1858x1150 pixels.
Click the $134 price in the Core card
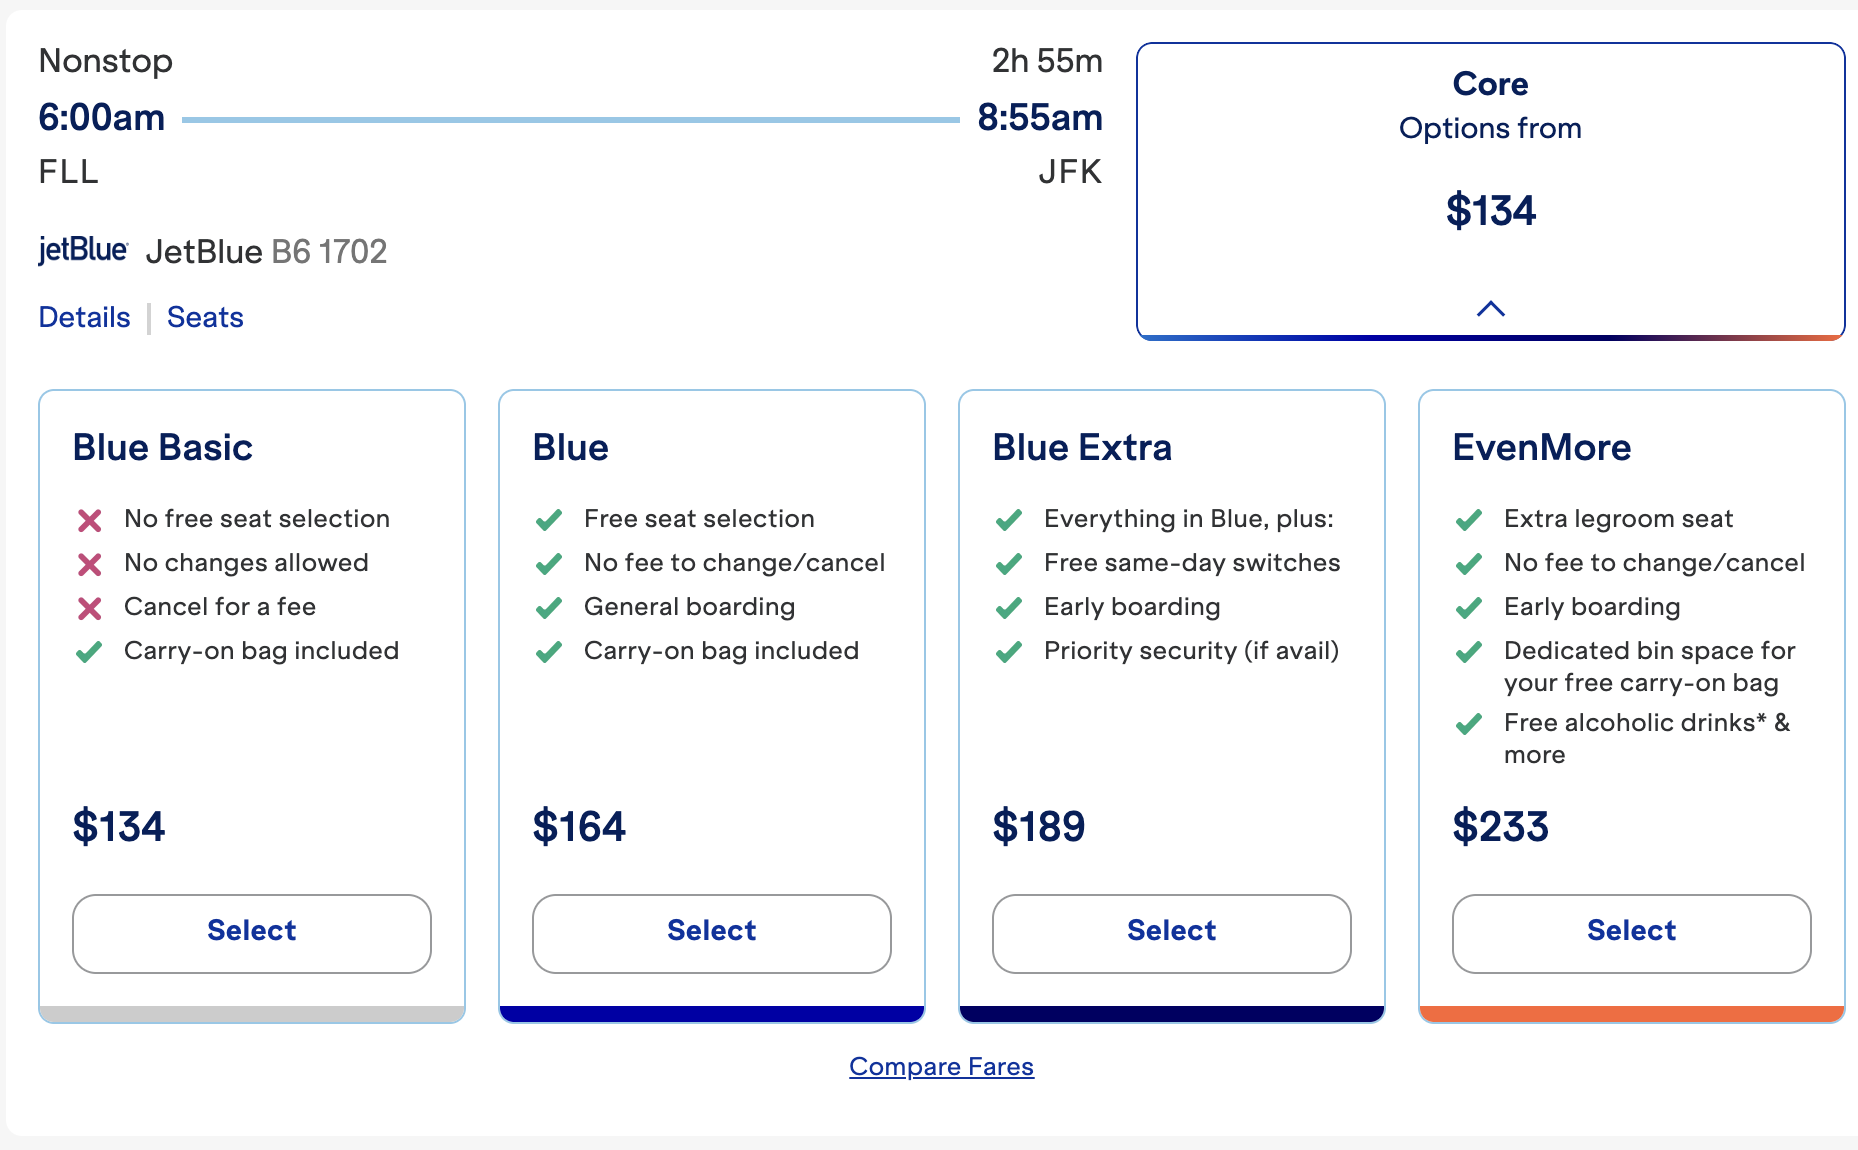(1491, 210)
